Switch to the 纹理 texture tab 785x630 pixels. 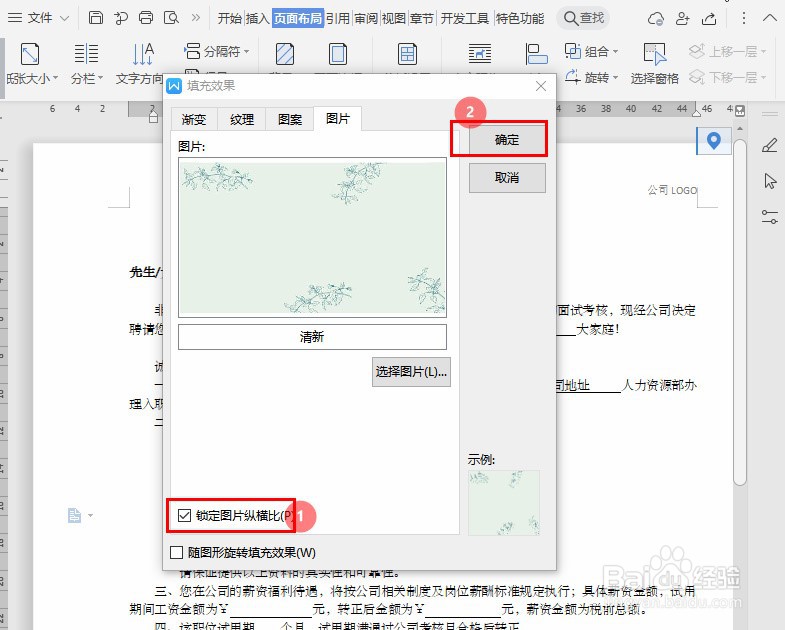[x=242, y=119]
